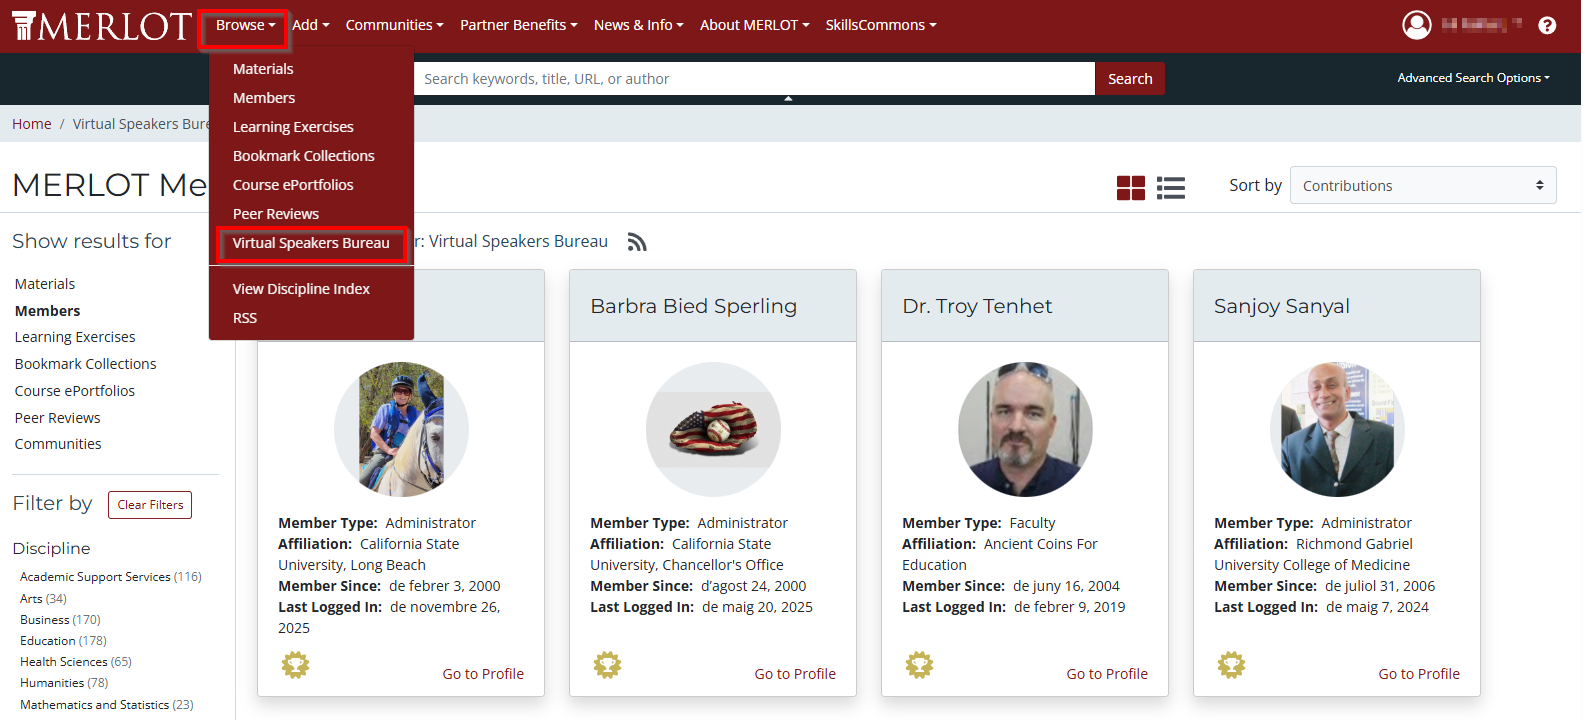The height and width of the screenshot is (720, 1583).
Task: Click the Search button
Action: pos(1130,79)
